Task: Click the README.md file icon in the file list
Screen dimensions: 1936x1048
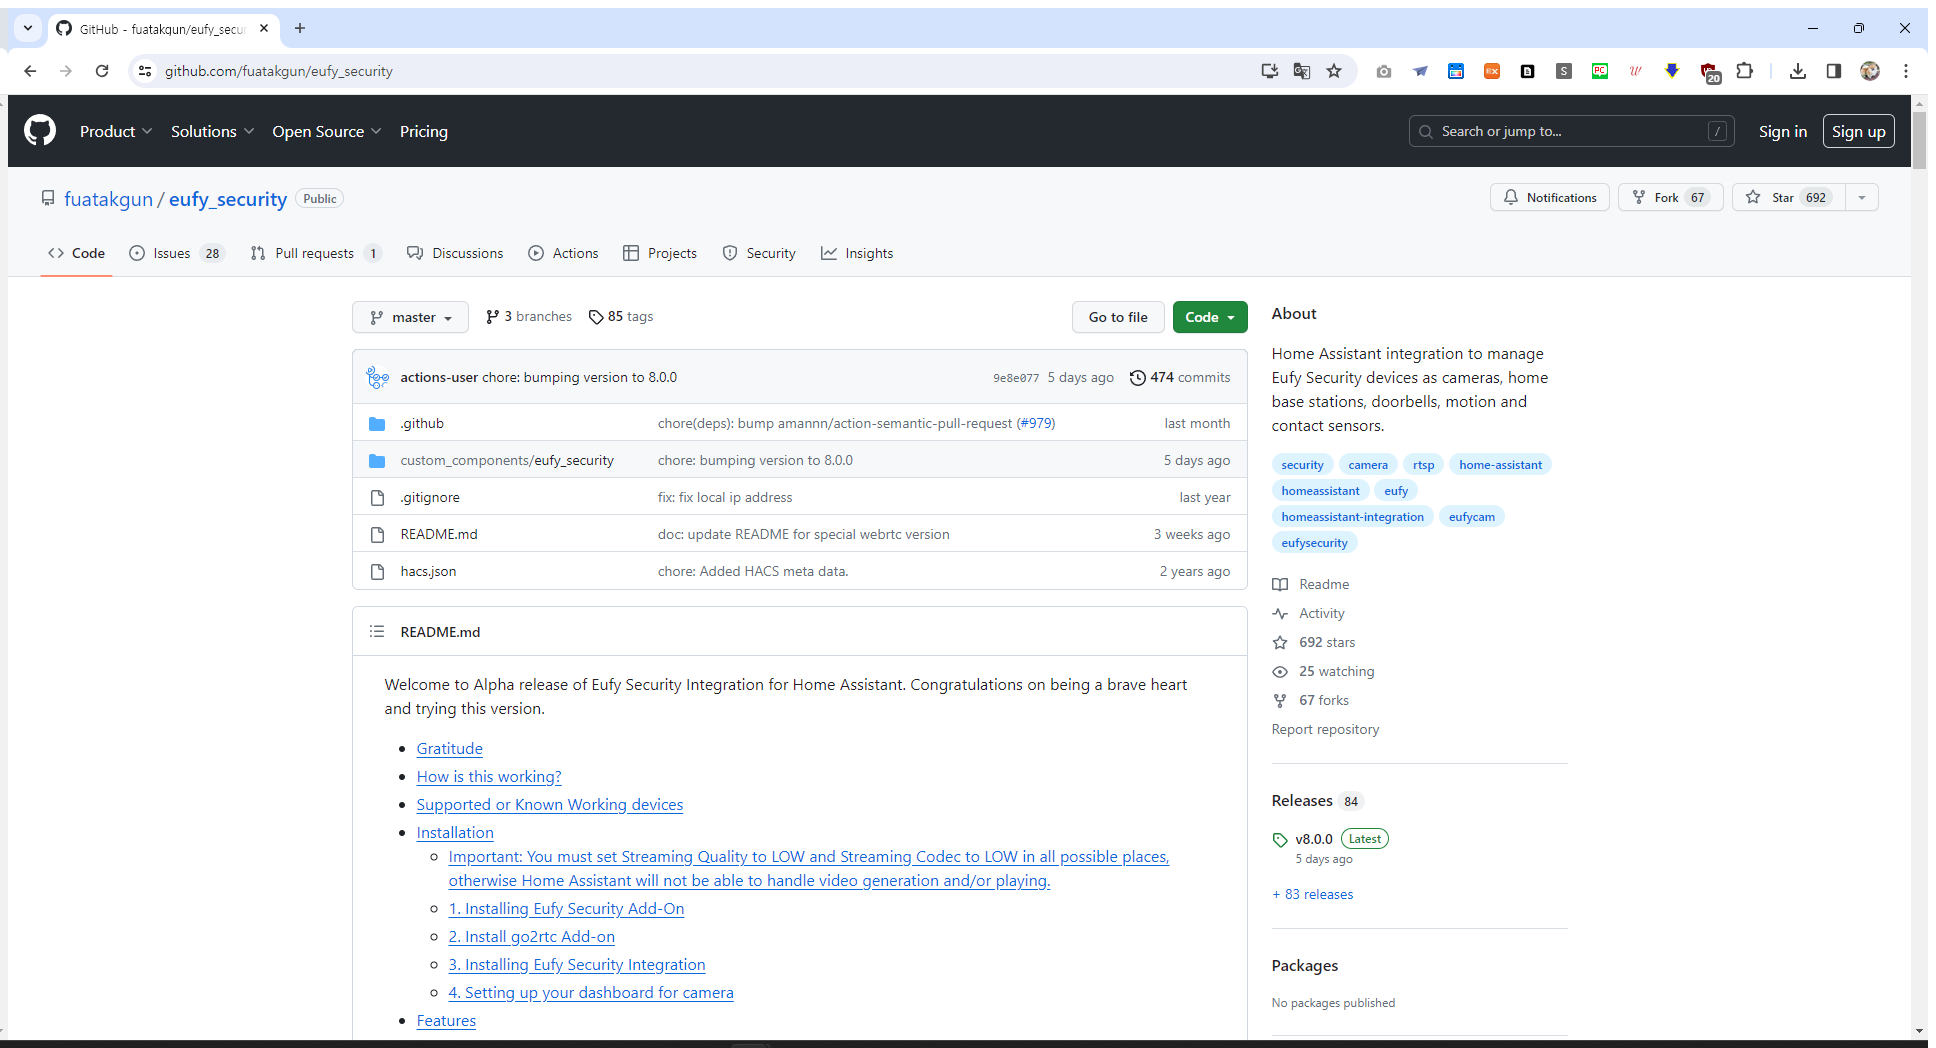Action: point(377,535)
